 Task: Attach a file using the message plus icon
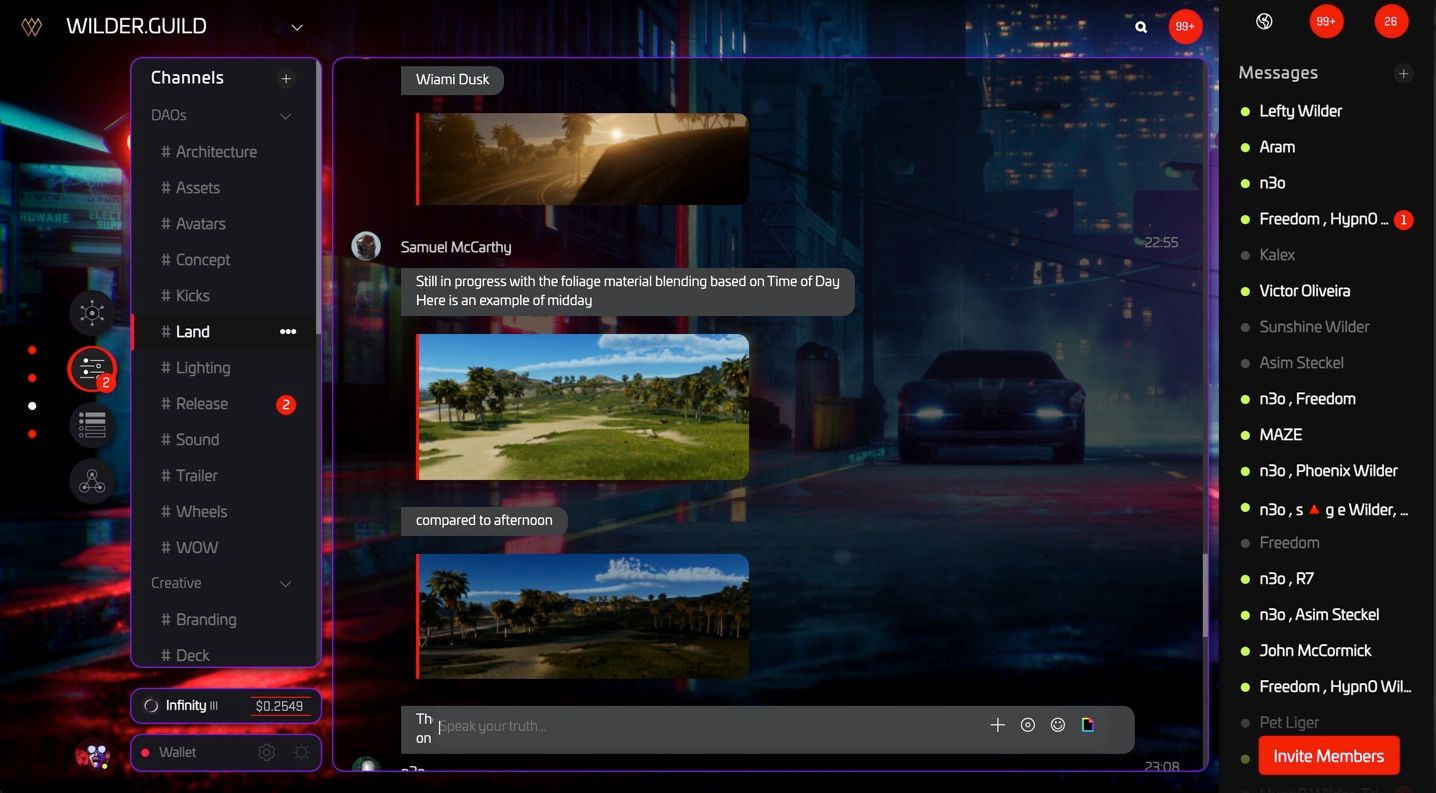[x=997, y=725]
